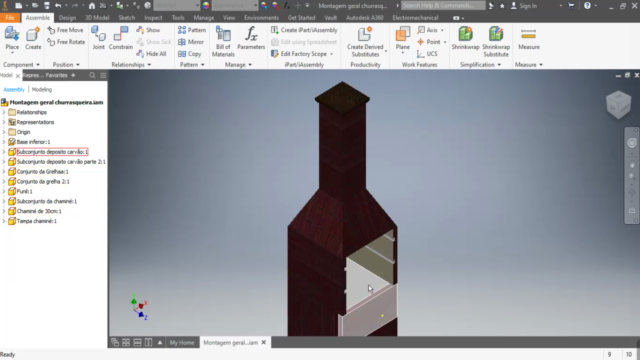
Task: Click Create iPart/iAssembly
Action: tap(304, 30)
